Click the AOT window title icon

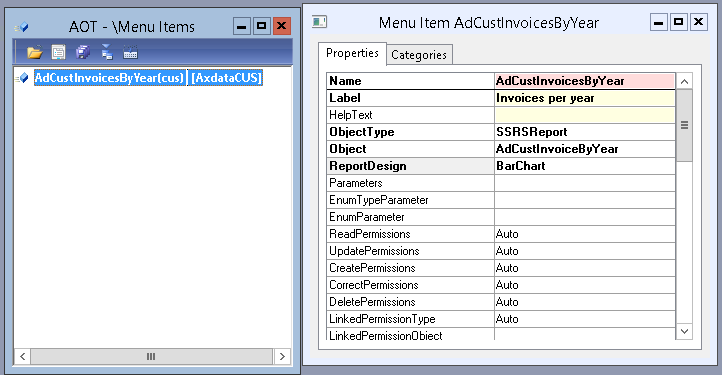coord(22,28)
